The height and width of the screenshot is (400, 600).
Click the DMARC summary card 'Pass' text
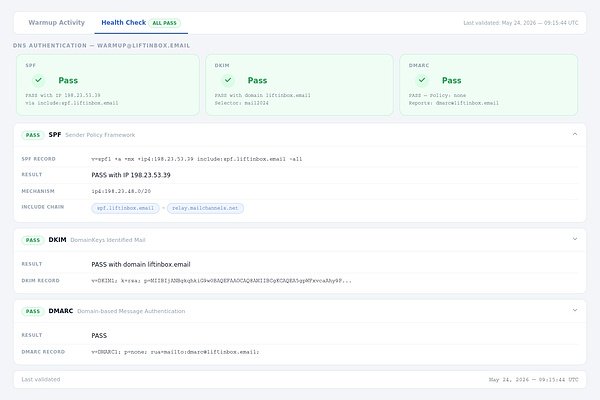(x=452, y=80)
